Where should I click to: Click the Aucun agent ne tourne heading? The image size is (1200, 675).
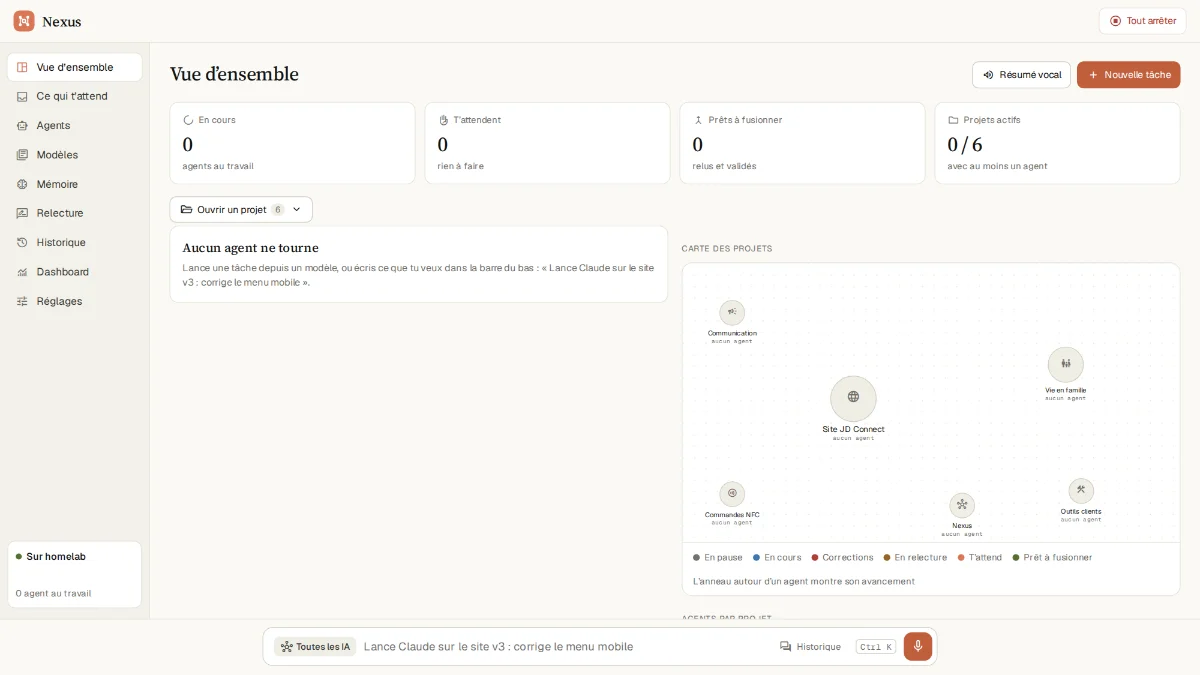tap(250, 248)
